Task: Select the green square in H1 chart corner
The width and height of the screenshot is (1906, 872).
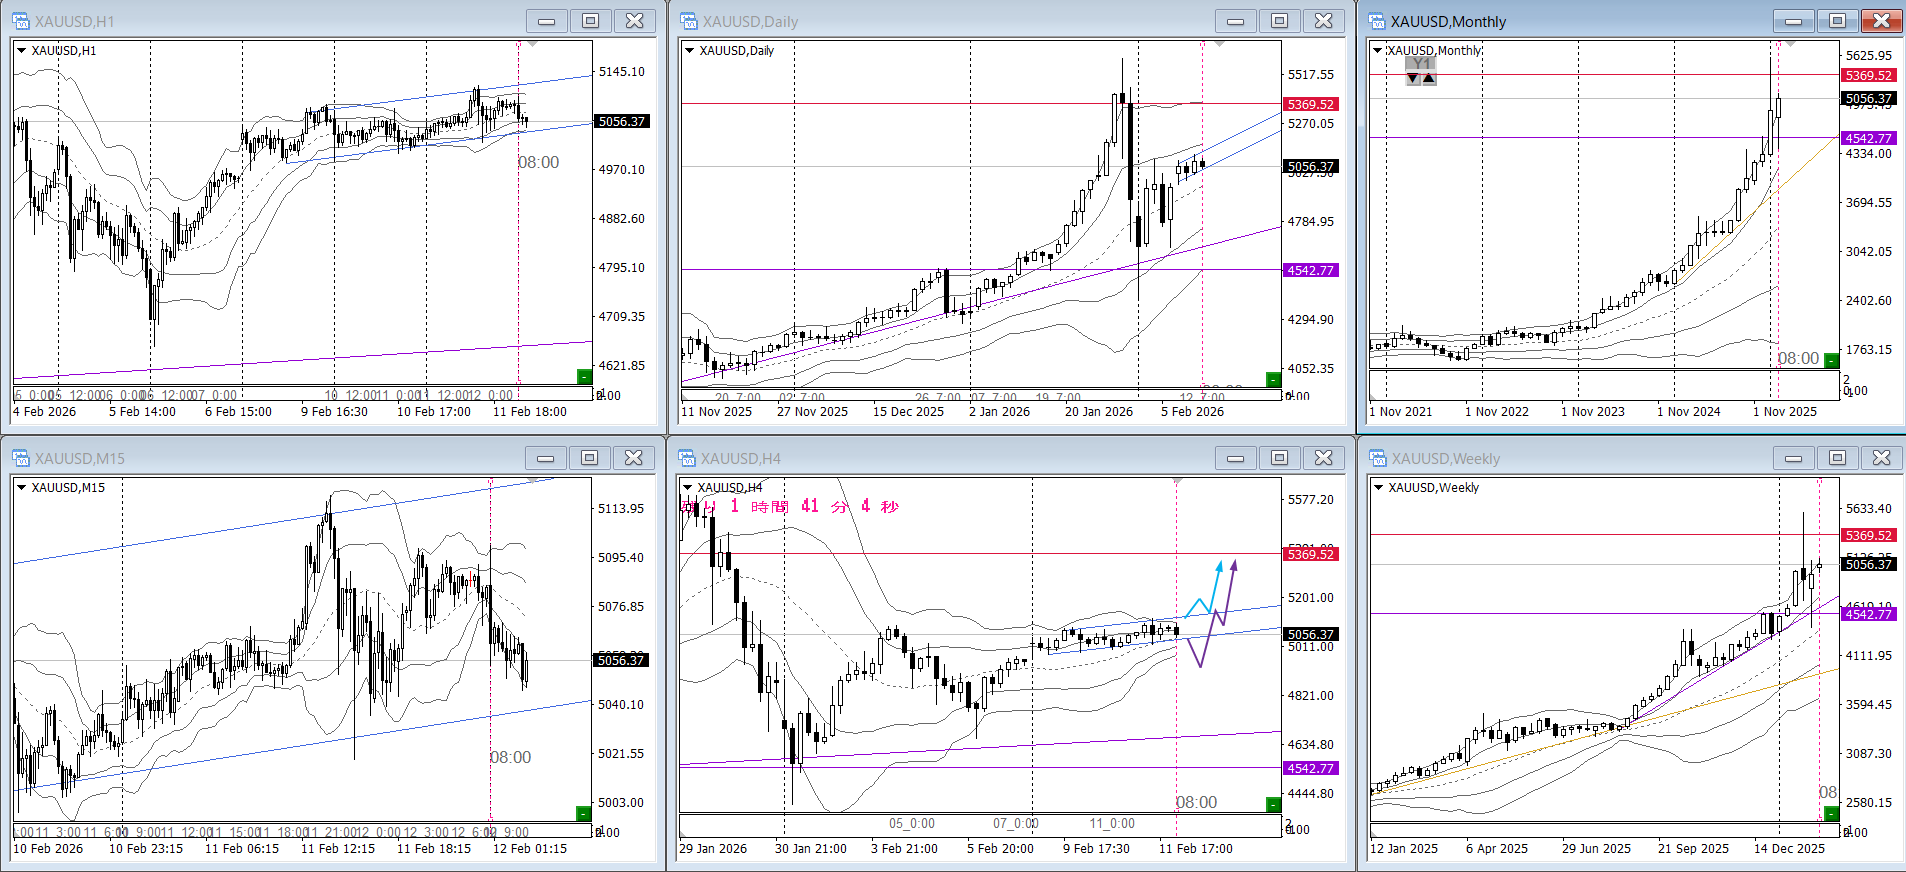Action: point(584,376)
